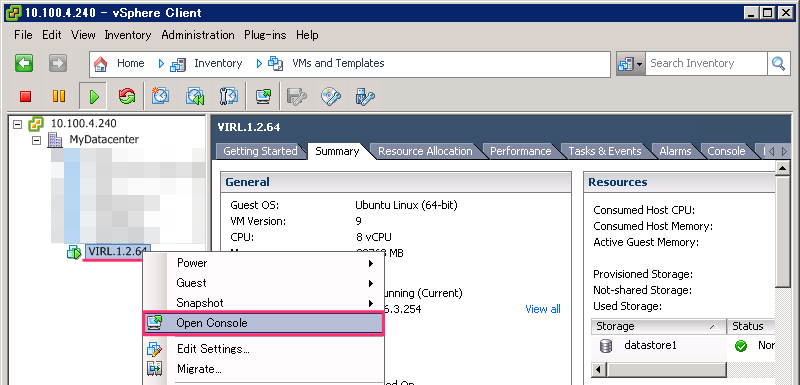Image resolution: width=800 pixels, height=385 pixels.
Task: Open the Administration menu
Action: pyautogui.click(x=198, y=35)
